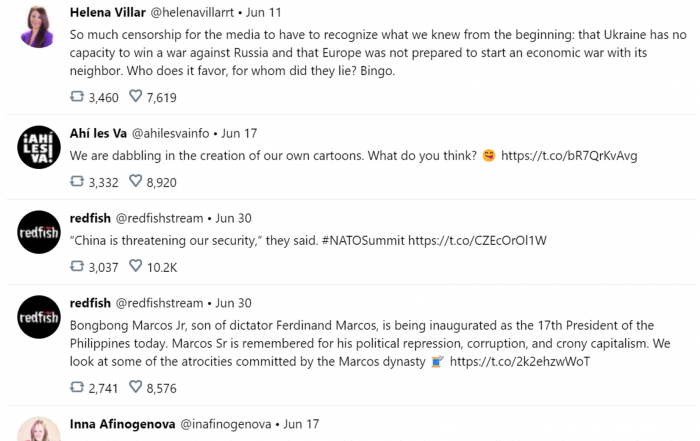Open the https://t.co/bR7QrKvAvg link

coord(569,156)
